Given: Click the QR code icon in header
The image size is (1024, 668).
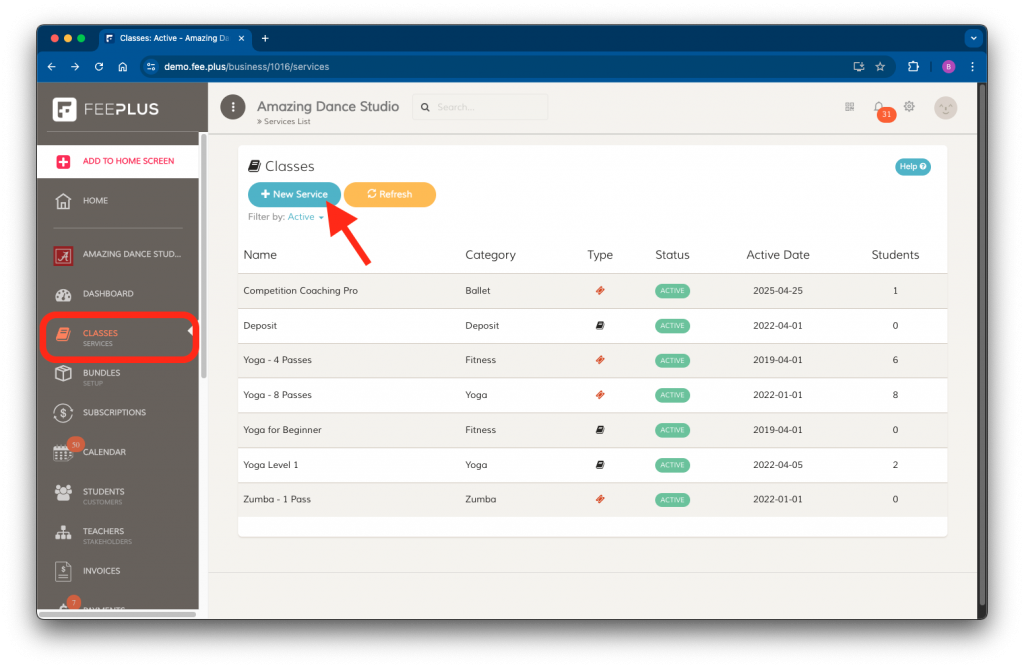Looking at the screenshot, I should [x=850, y=107].
